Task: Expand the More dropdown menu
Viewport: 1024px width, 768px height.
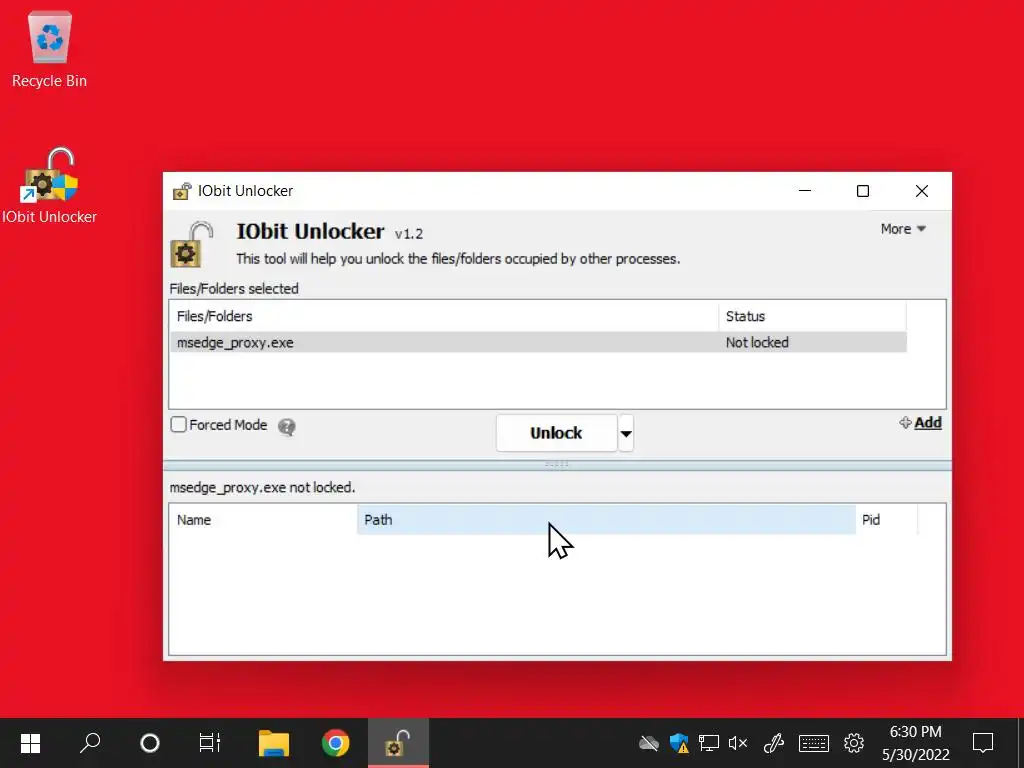Action: click(x=903, y=229)
